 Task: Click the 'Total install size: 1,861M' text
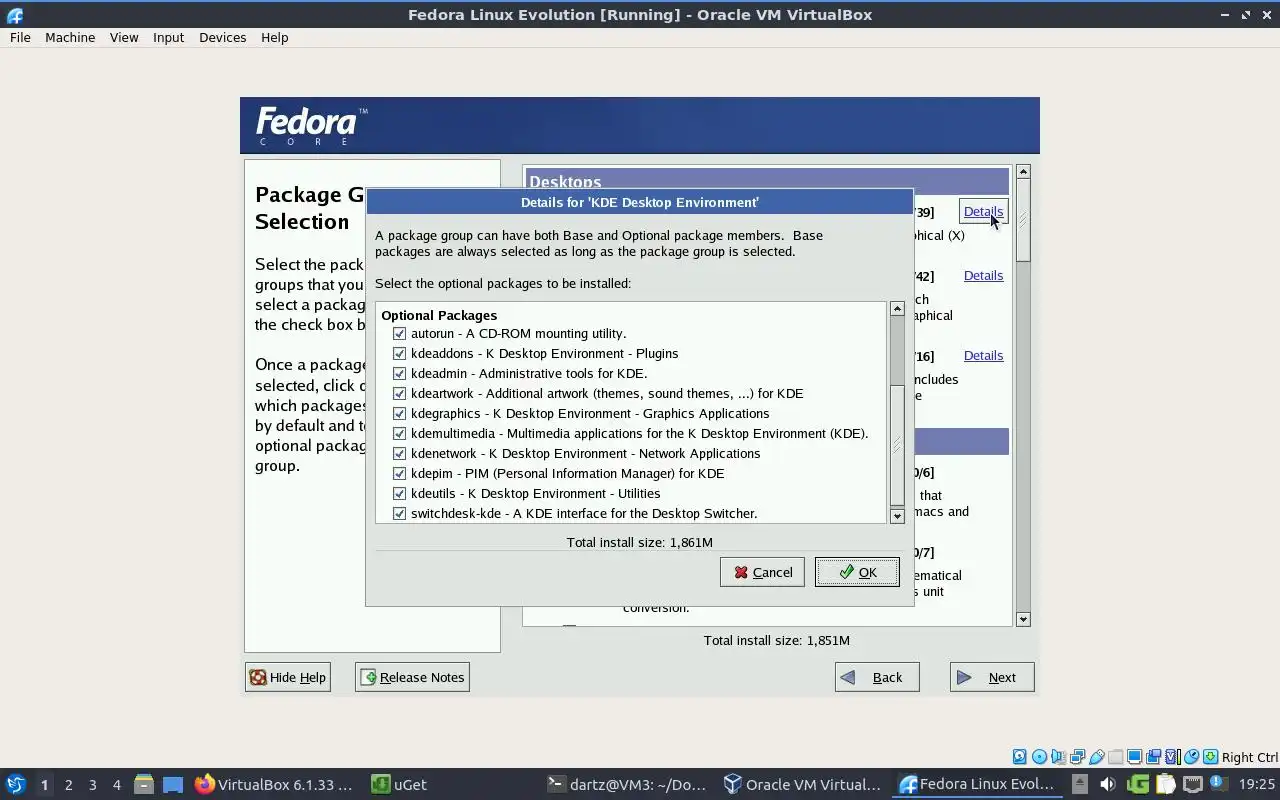click(640, 542)
